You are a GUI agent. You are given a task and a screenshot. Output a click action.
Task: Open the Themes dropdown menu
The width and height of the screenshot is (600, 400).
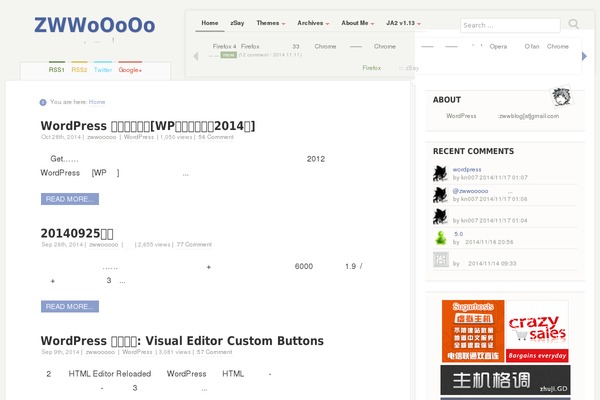point(271,23)
